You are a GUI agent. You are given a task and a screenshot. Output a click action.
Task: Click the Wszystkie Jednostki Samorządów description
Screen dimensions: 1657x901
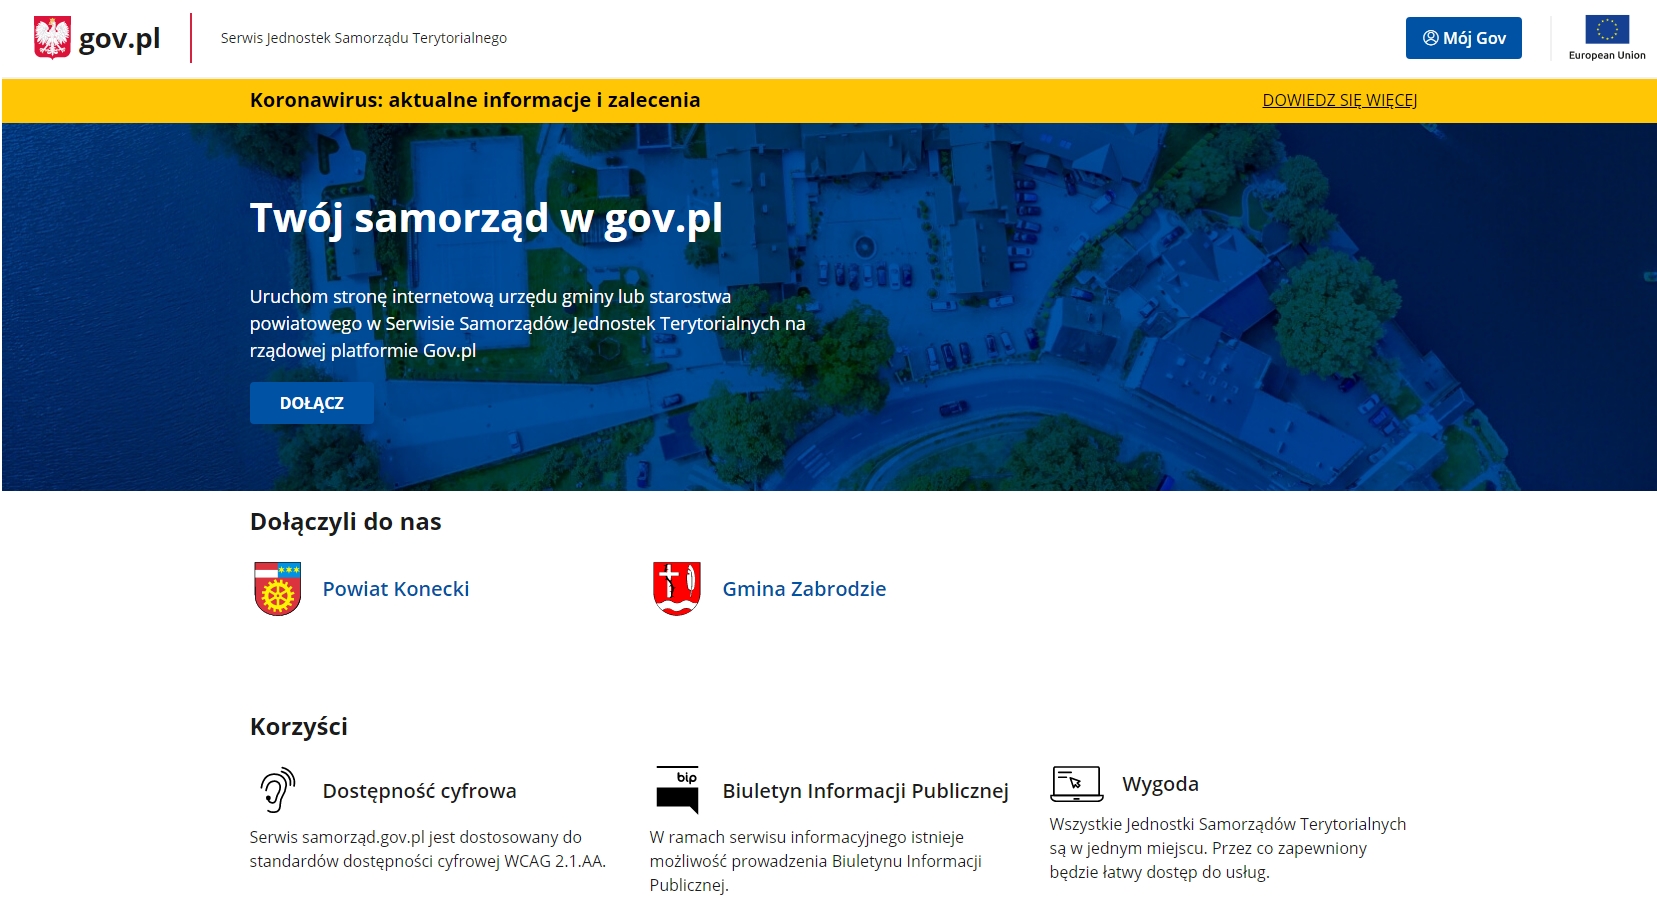tap(1228, 848)
